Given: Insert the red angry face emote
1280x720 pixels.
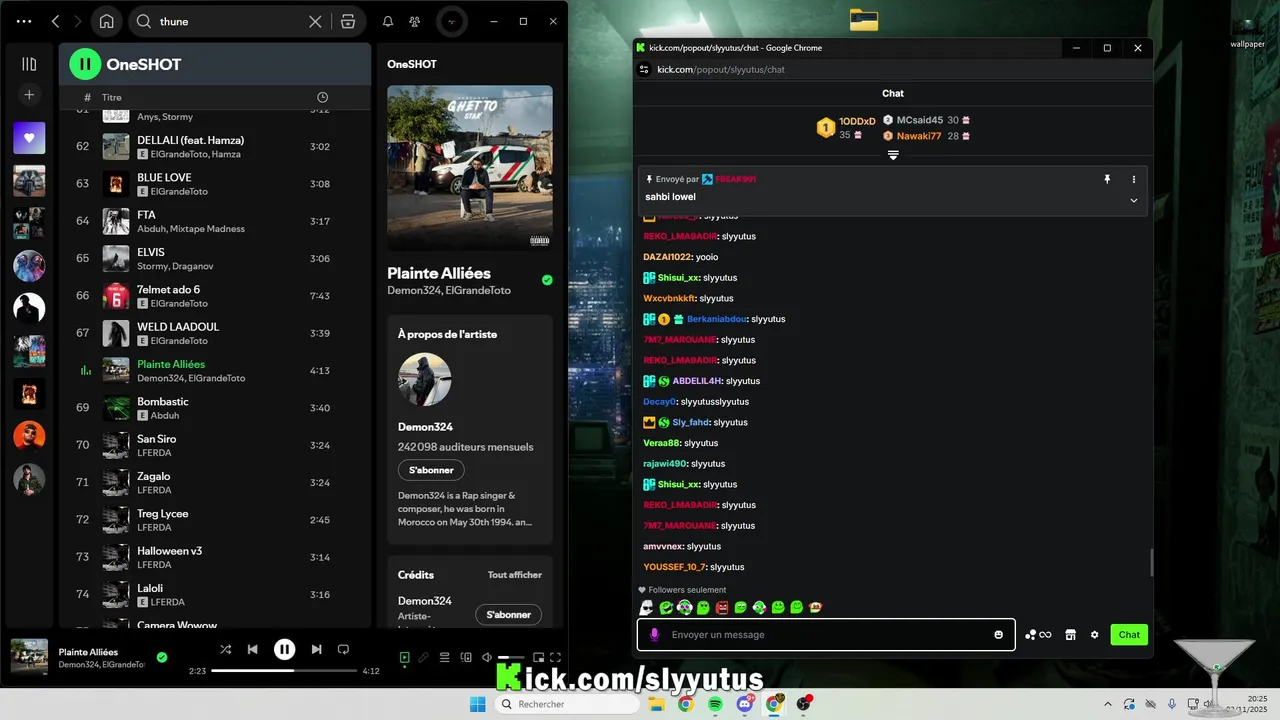Looking at the screenshot, I should (722, 607).
